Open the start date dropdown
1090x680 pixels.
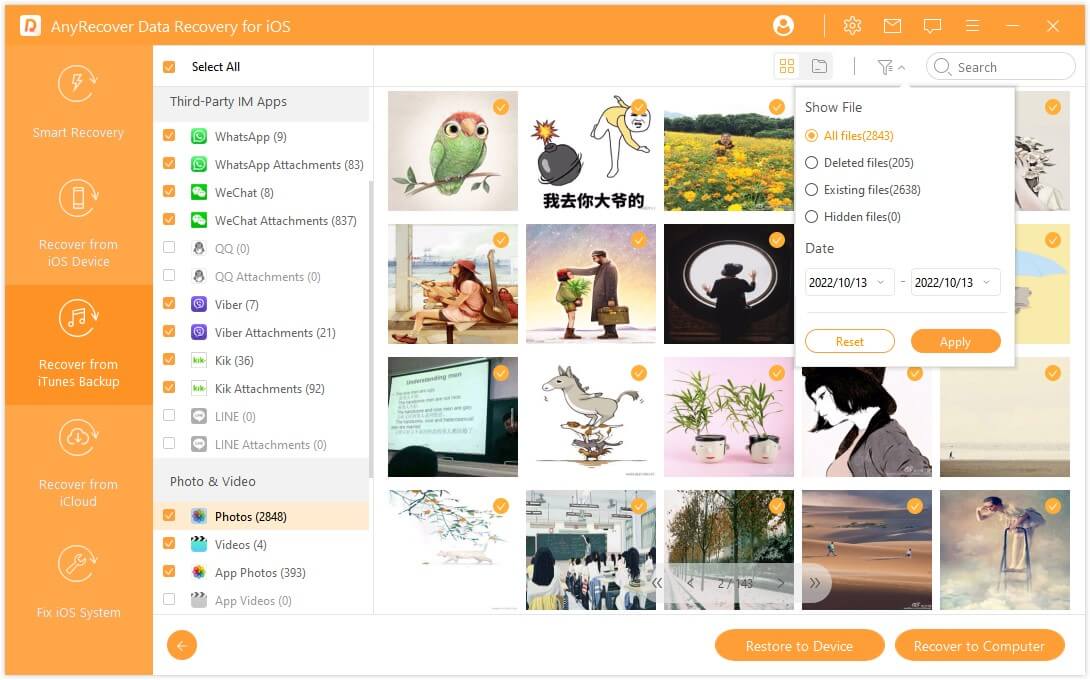[848, 282]
